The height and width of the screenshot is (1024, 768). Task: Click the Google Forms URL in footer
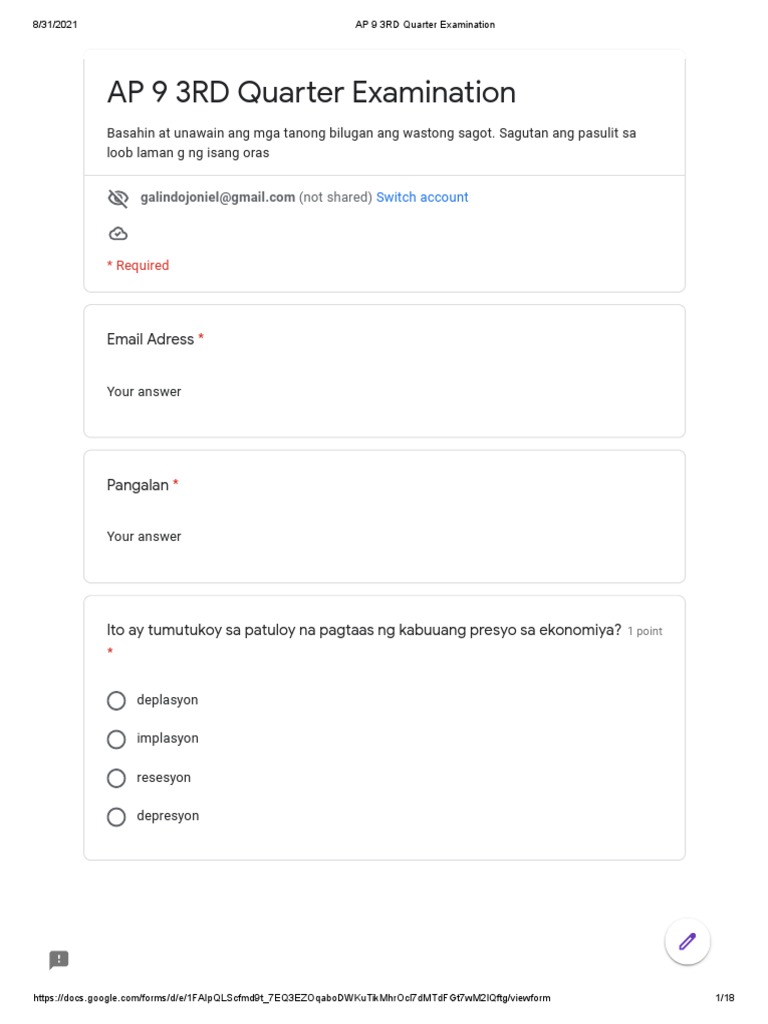(292, 998)
